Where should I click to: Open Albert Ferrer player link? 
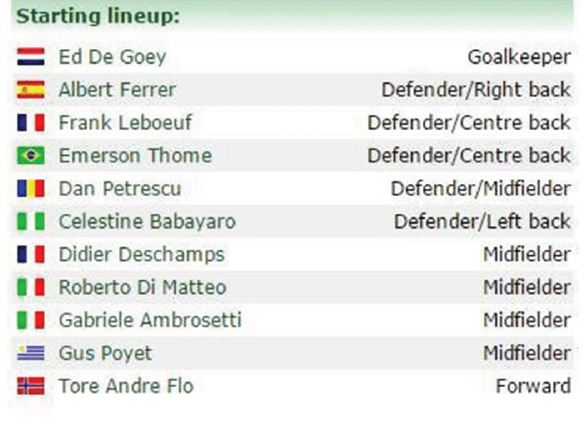117,90
